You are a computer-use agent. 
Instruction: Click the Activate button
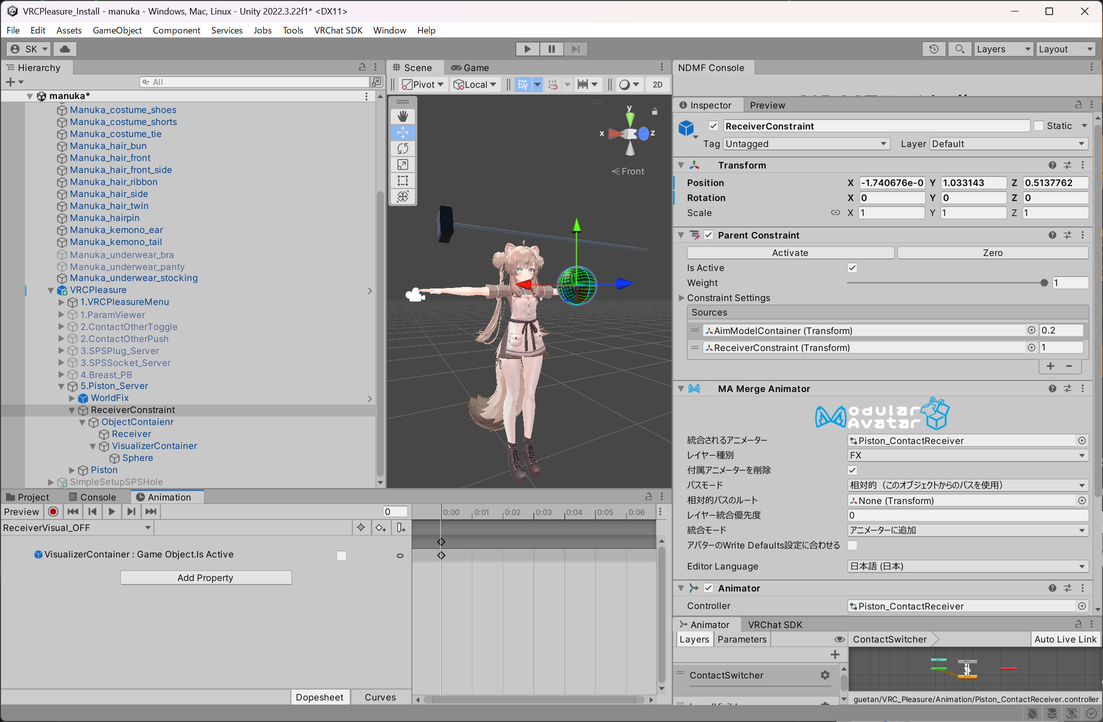coord(790,253)
